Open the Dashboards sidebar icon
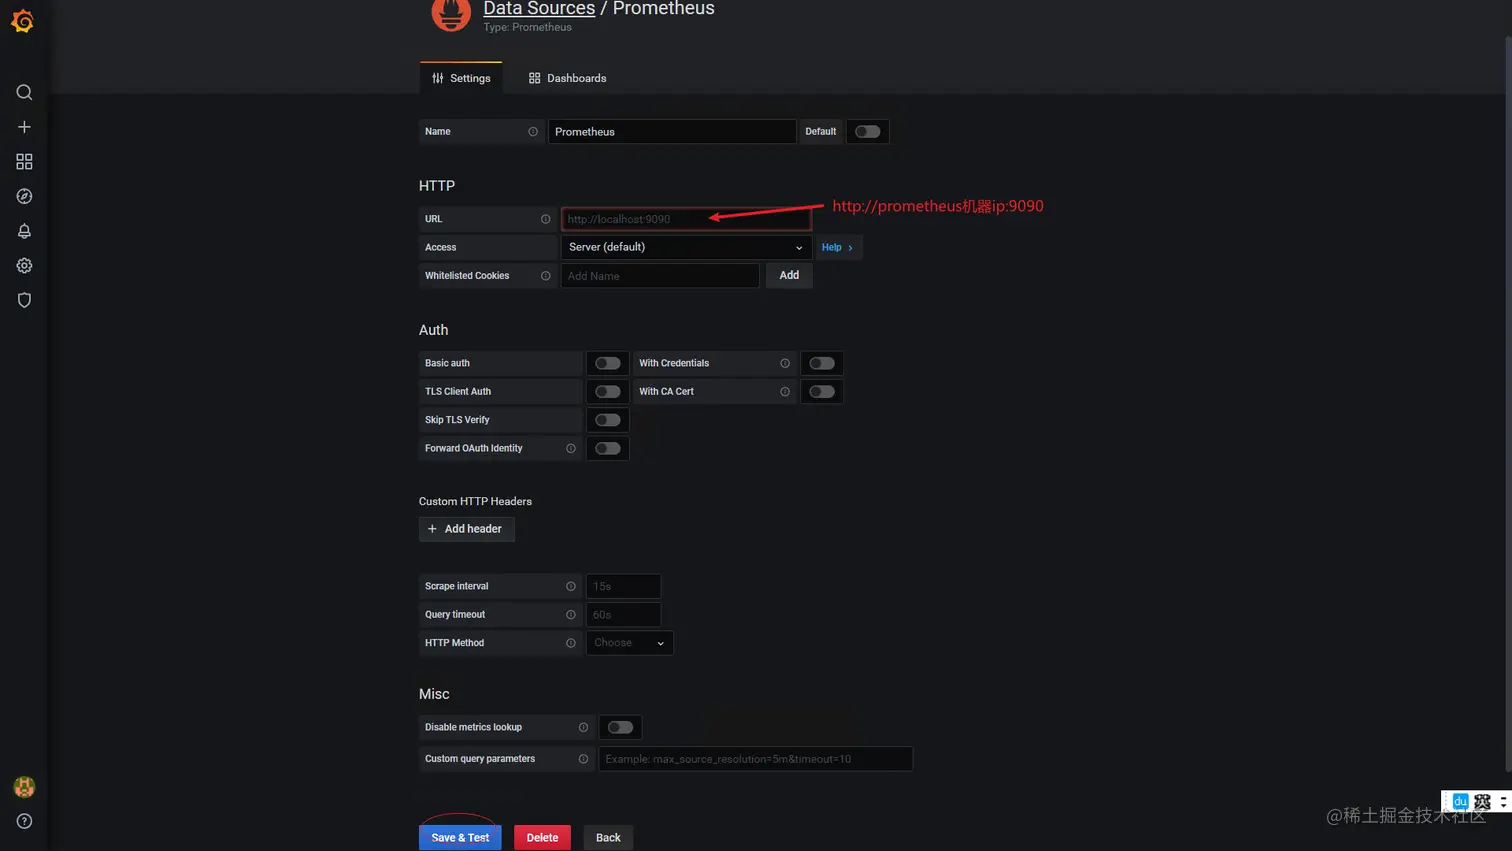Image resolution: width=1512 pixels, height=851 pixels. (23, 161)
